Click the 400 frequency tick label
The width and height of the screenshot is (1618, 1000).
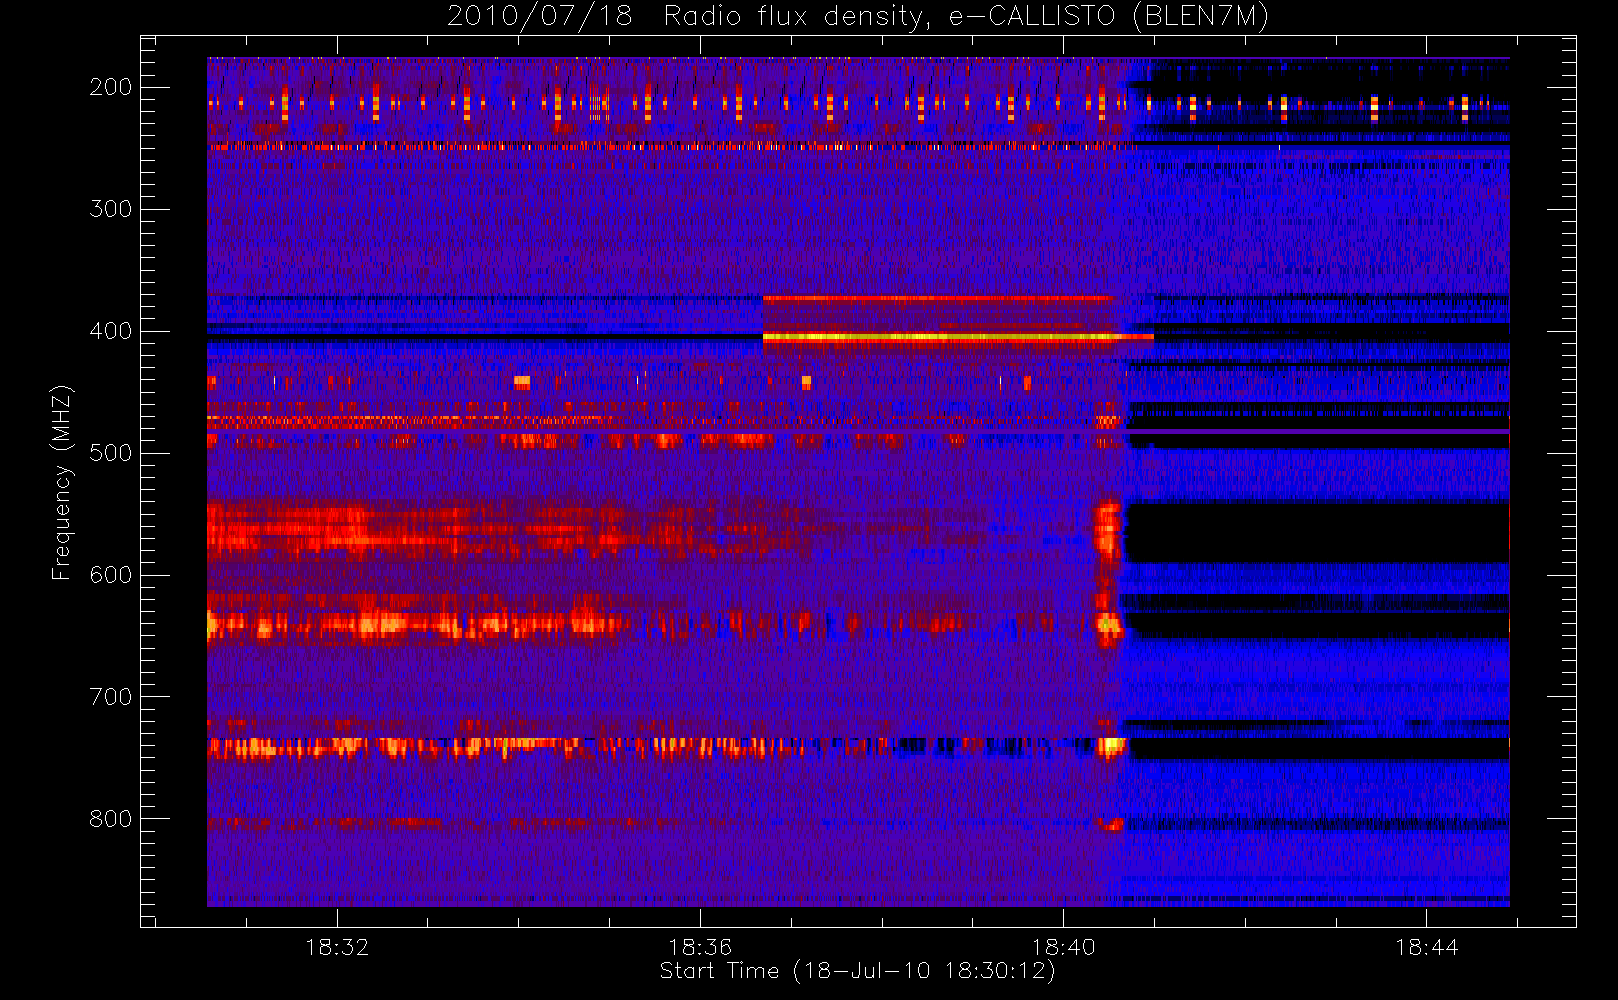point(111,331)
